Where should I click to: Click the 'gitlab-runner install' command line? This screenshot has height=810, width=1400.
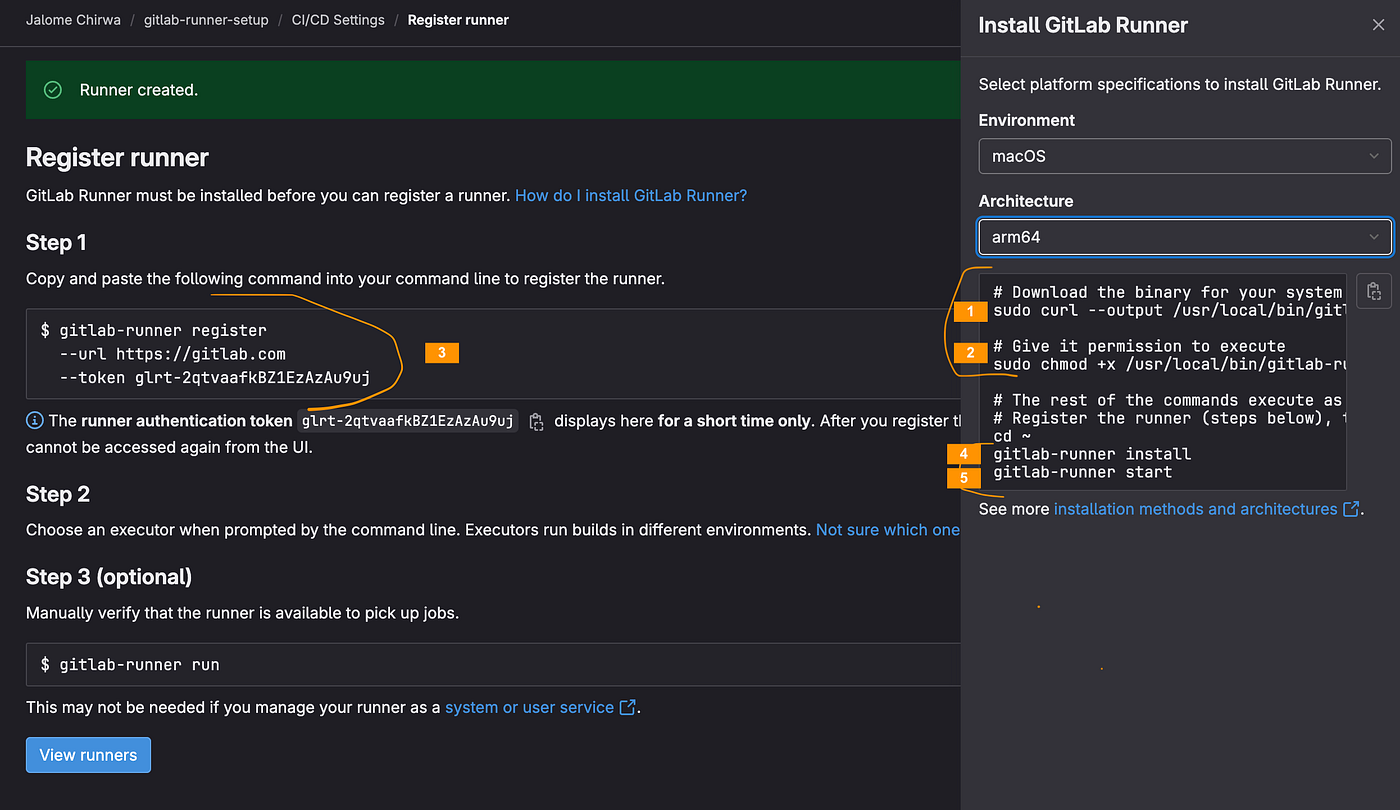(x=1092, y=454)
